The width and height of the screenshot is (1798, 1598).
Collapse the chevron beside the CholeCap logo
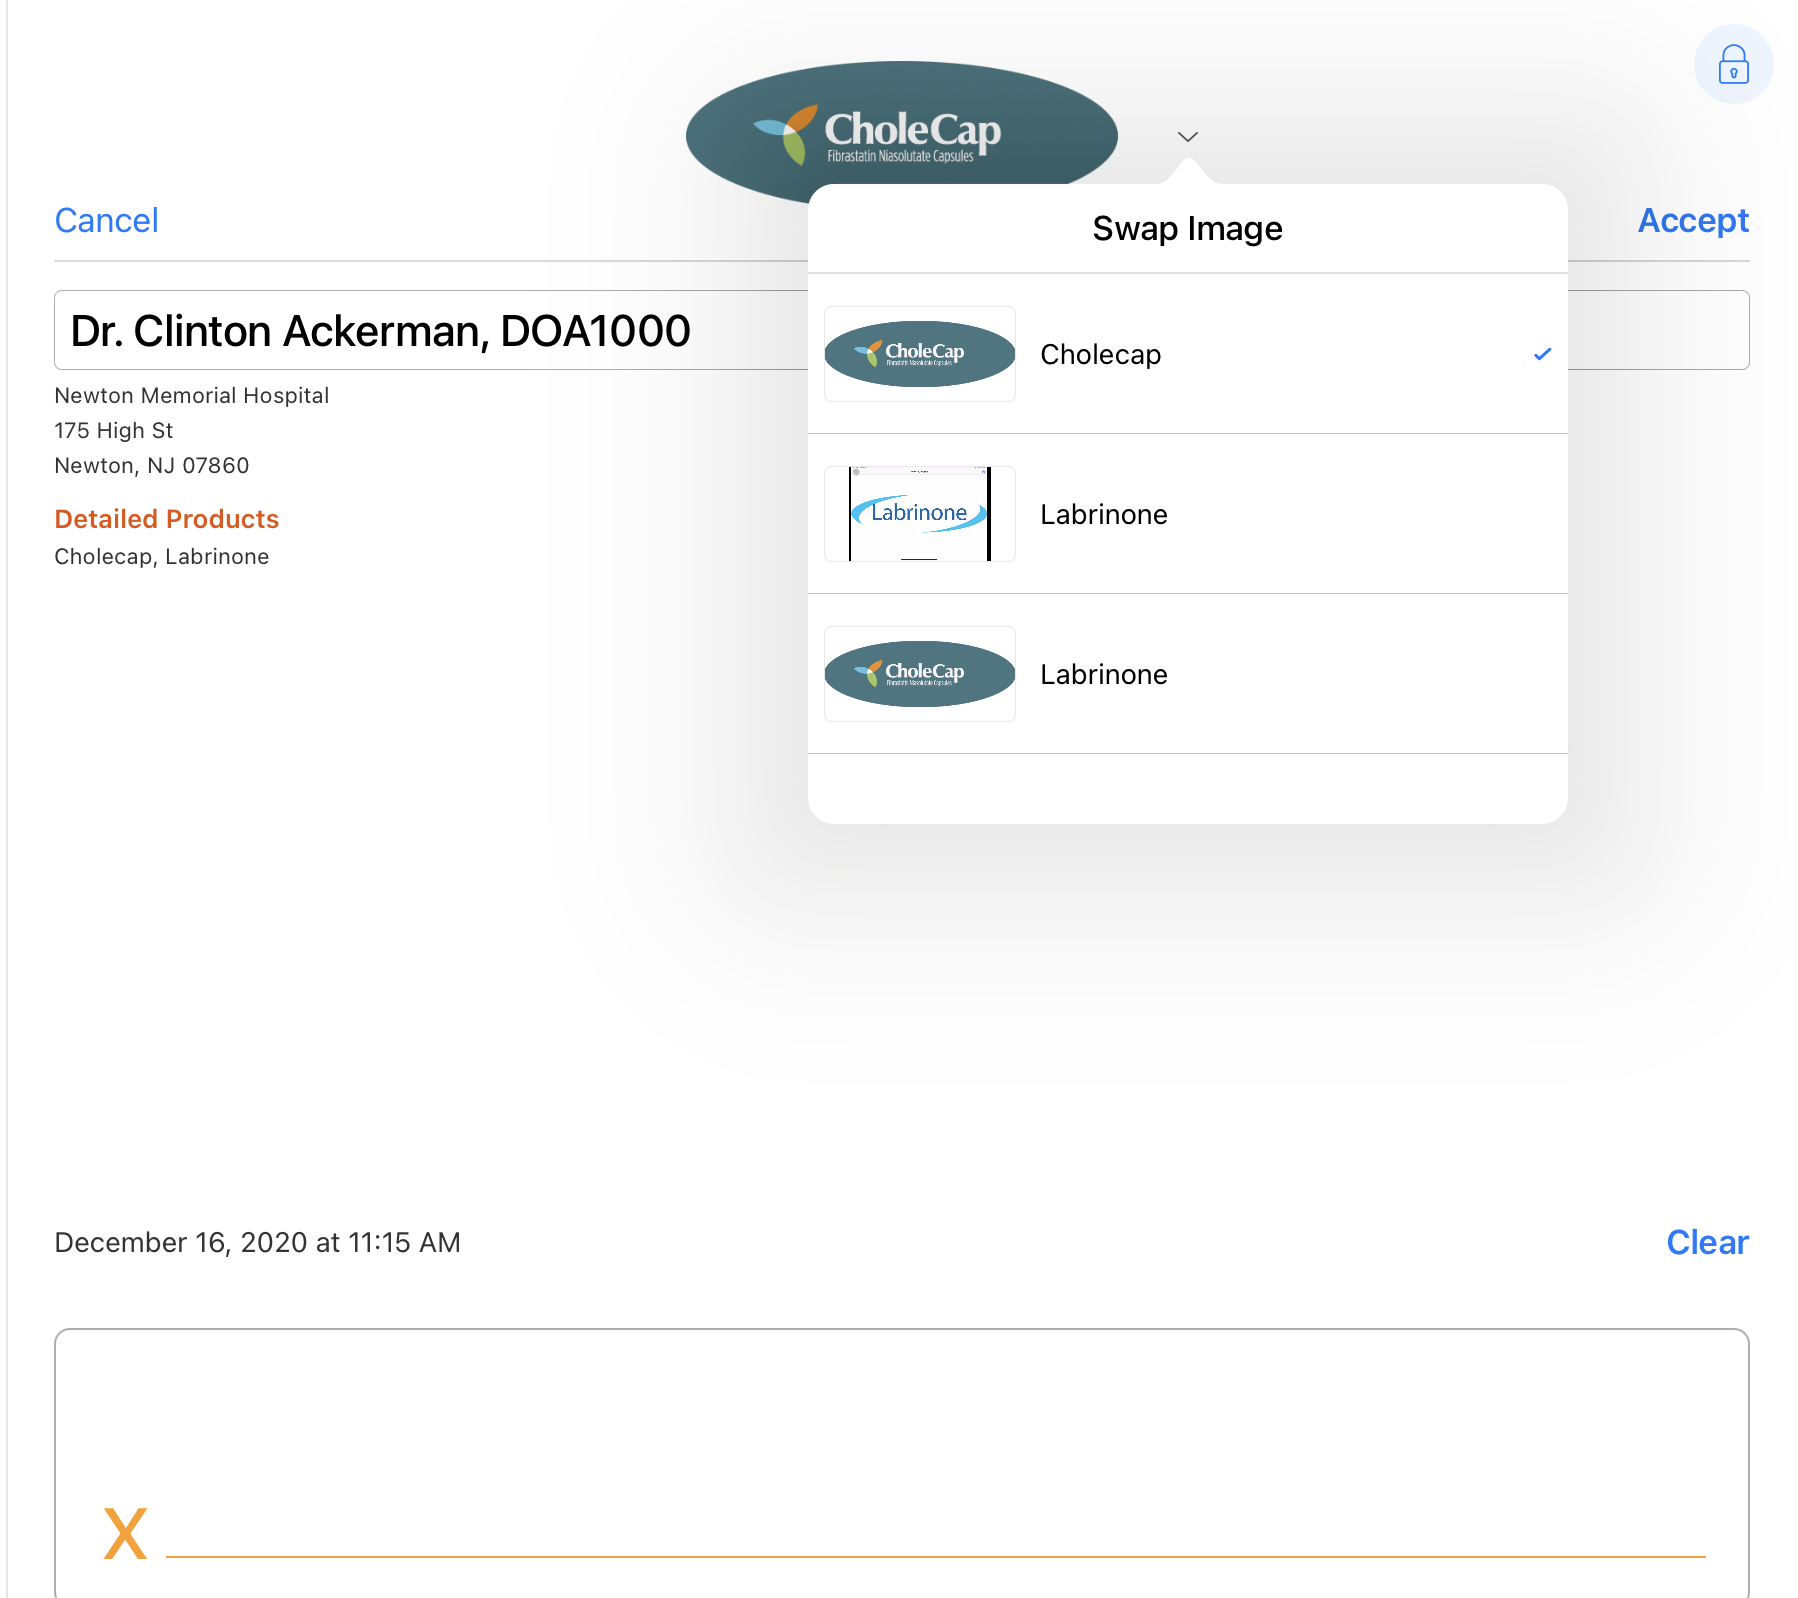pyautogui.click(x=1187, y=137)
